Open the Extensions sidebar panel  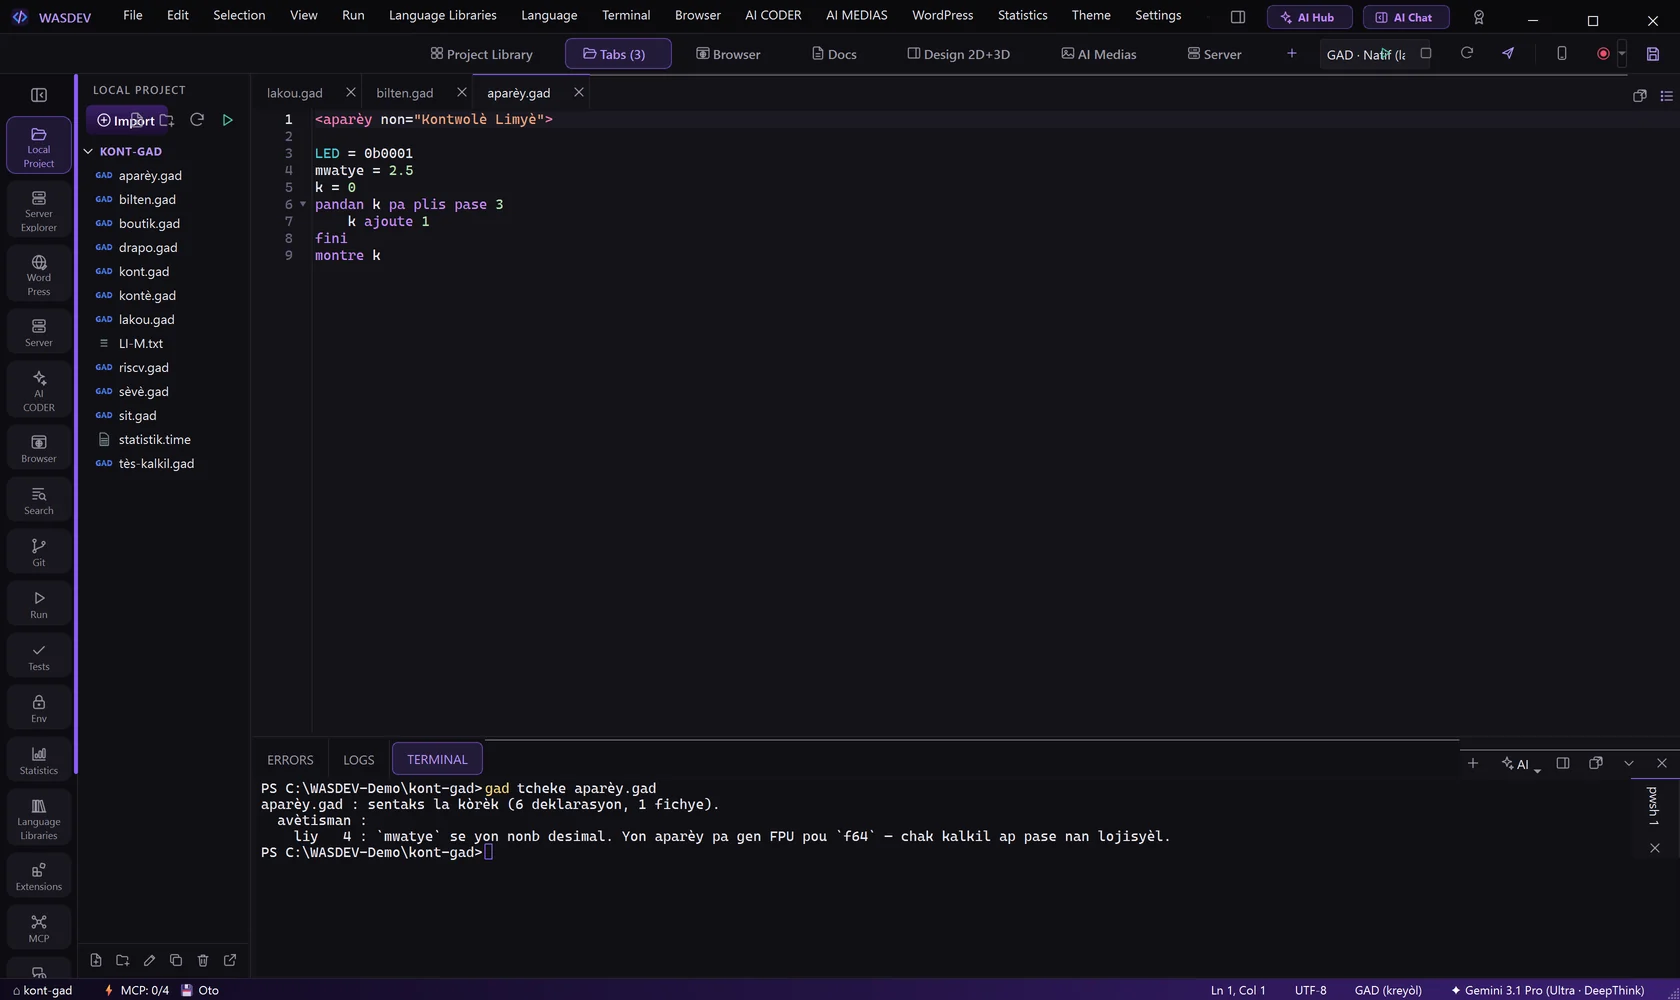click(x=39, y=876)
